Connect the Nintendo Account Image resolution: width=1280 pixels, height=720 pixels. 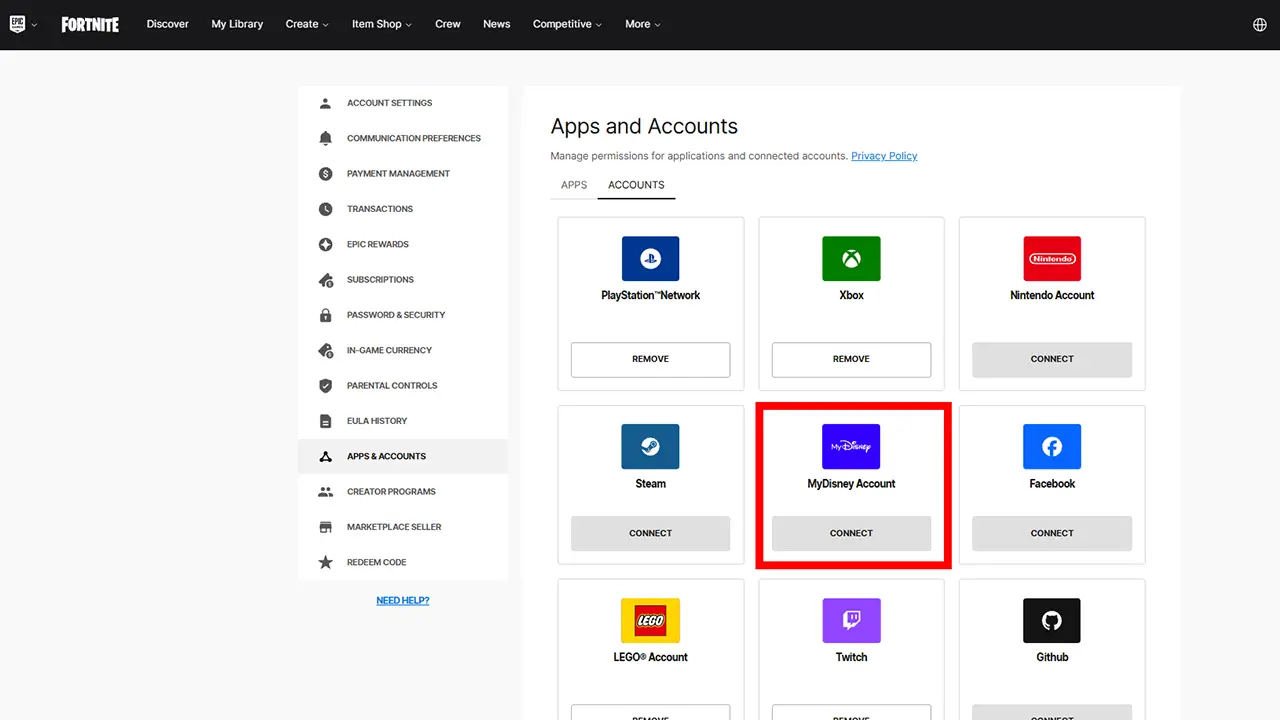[x=1052, y=359]
